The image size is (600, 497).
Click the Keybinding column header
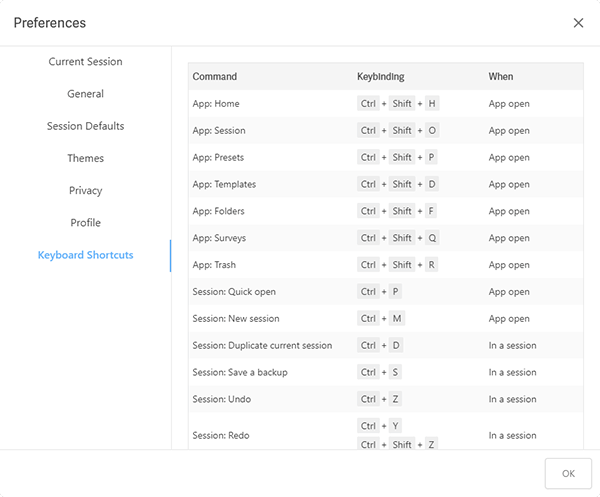click(381, 77)
